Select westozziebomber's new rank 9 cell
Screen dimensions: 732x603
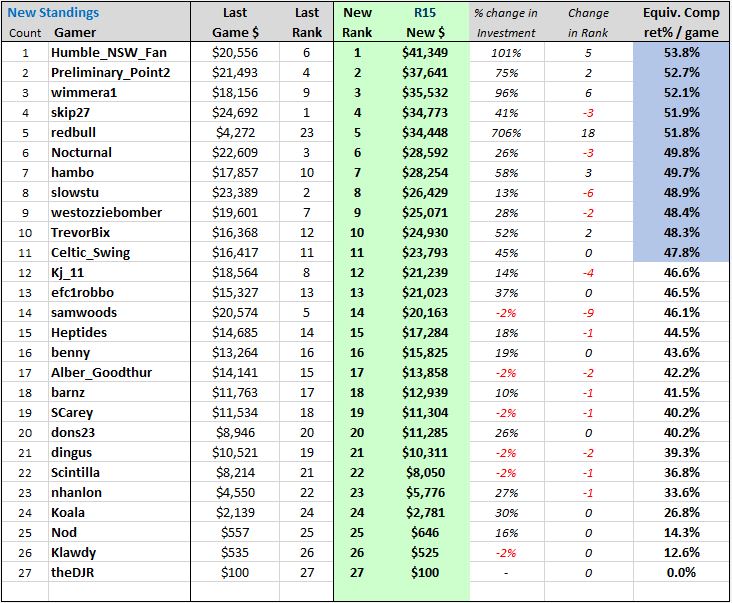pyautogui.click(x=357, y=213)
